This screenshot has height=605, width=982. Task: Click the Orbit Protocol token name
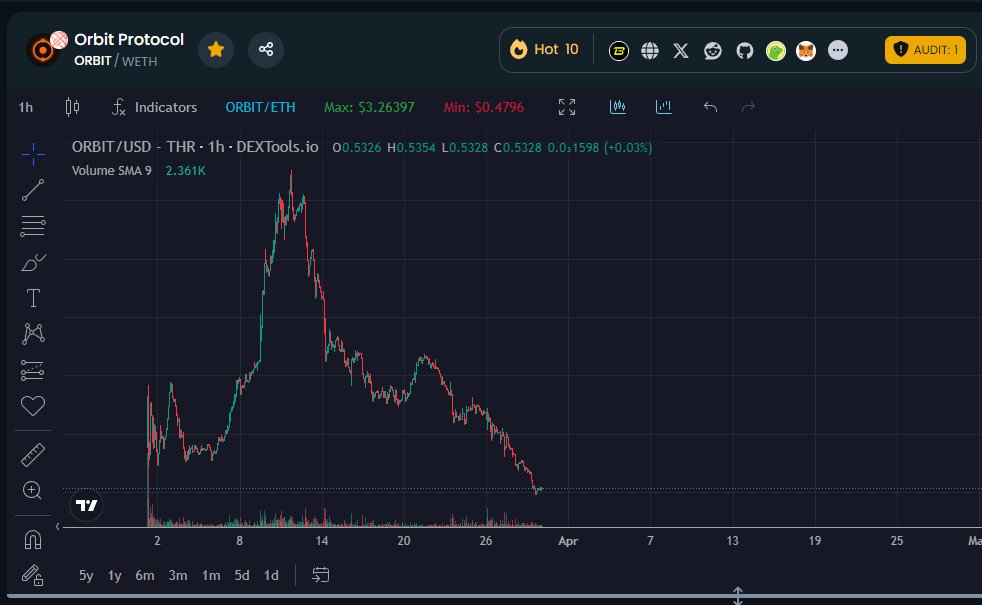click(x=129, y=39)
